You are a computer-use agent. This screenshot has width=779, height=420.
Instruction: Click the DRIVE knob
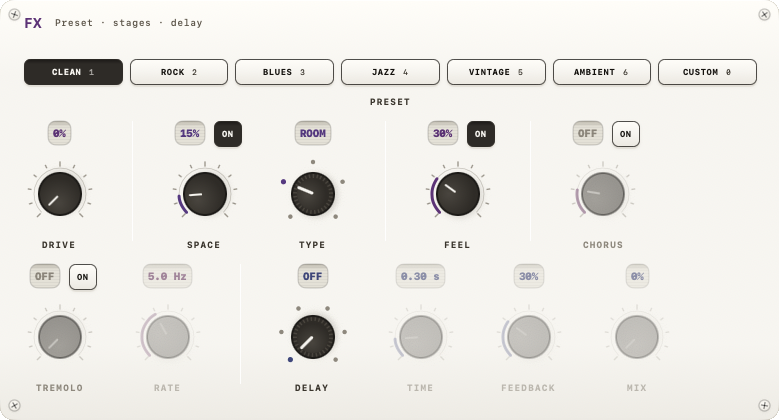[x=60, y=194]
